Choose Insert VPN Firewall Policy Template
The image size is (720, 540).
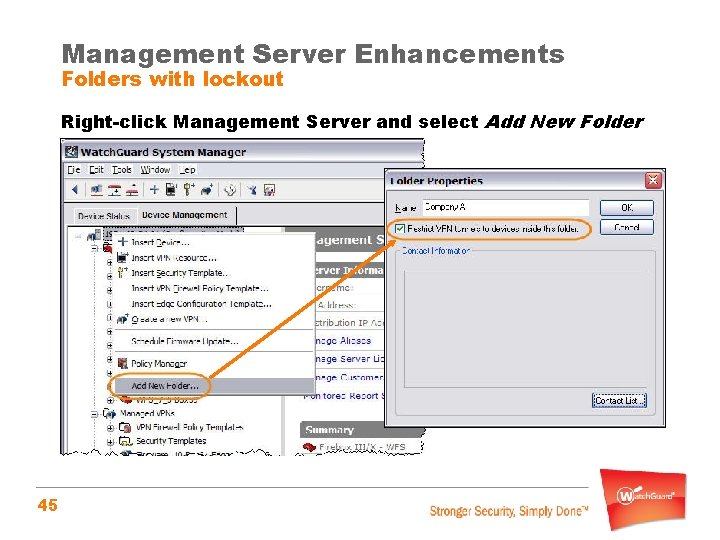coord(214,288)
